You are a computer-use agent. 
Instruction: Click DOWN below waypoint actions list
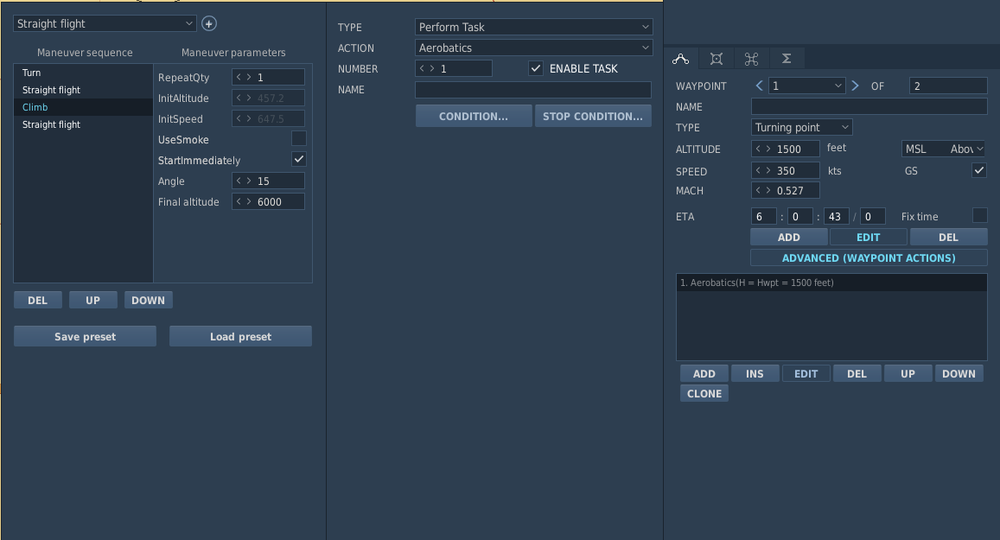click(x=959, y=374)
